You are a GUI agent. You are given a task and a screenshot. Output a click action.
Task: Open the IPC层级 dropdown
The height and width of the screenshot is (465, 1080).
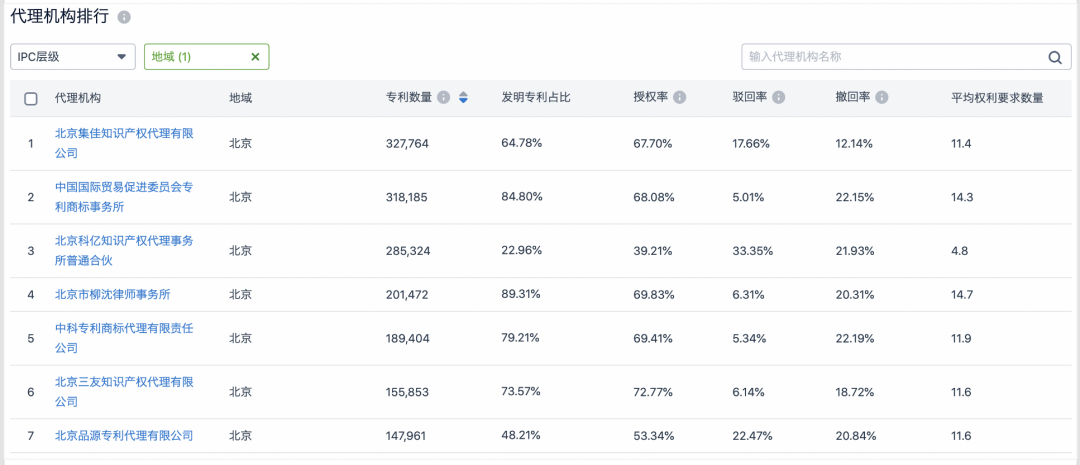pyautogui.click(x=73, y=57)
